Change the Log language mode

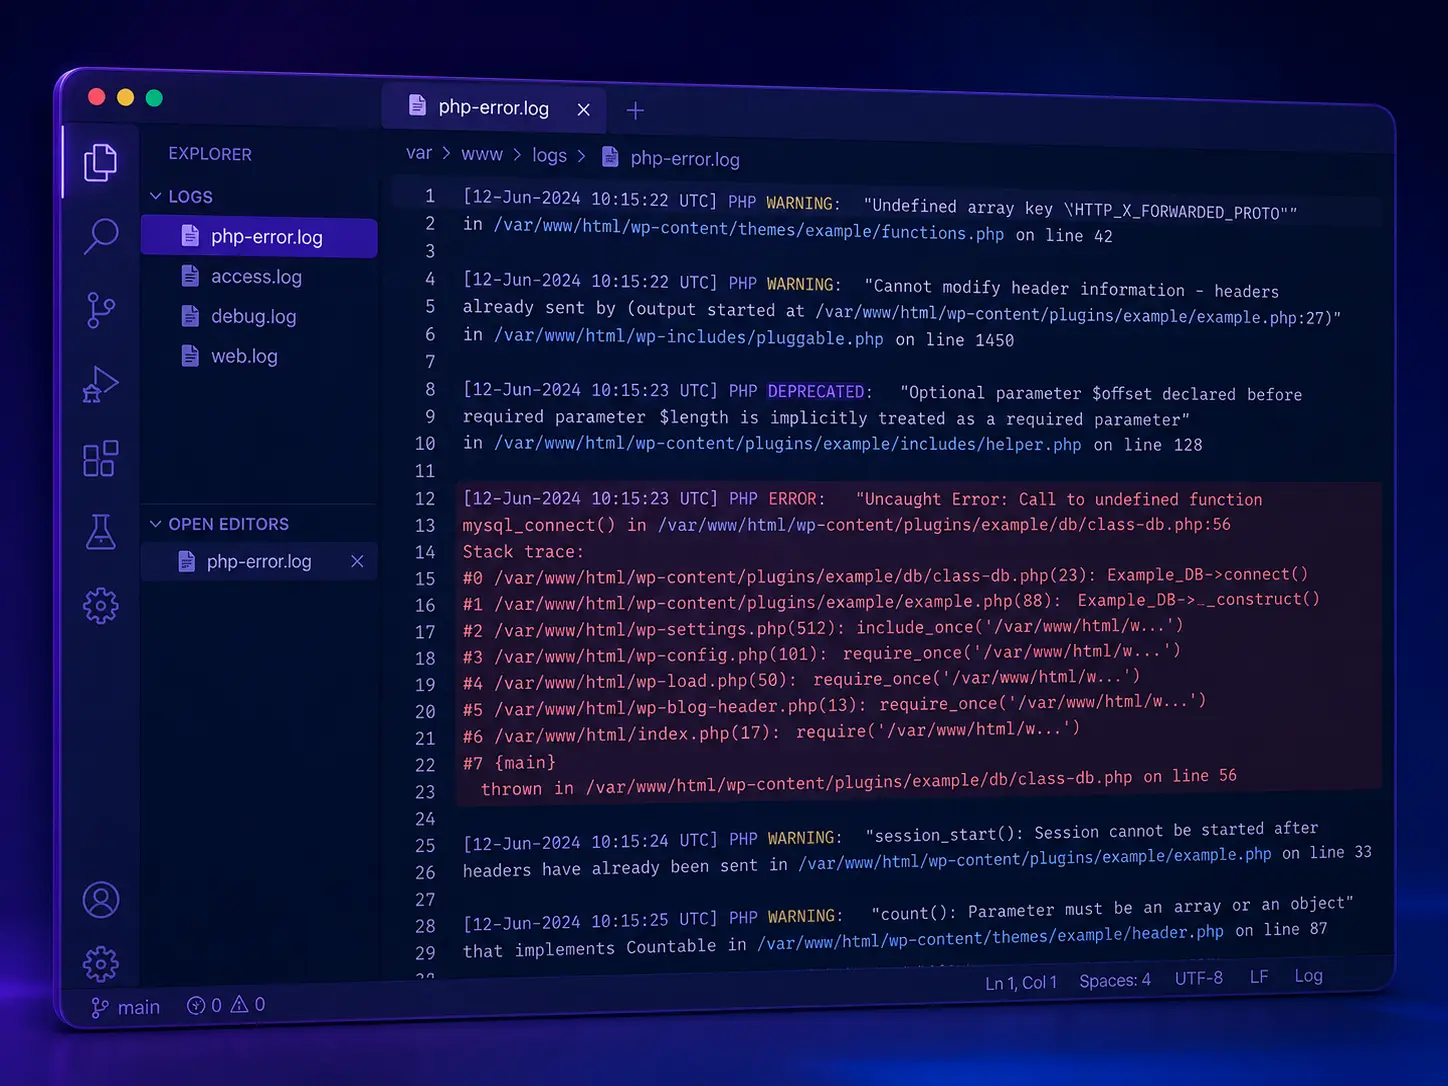(1308, 975)
